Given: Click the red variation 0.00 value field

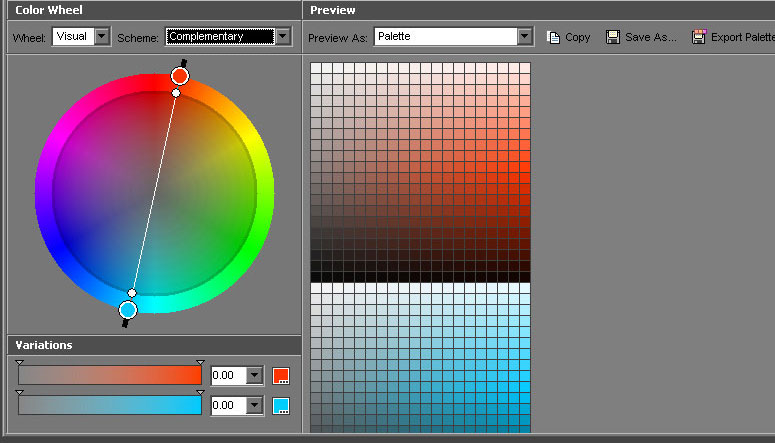Looking at the screenshot, I should coord(229,375).
